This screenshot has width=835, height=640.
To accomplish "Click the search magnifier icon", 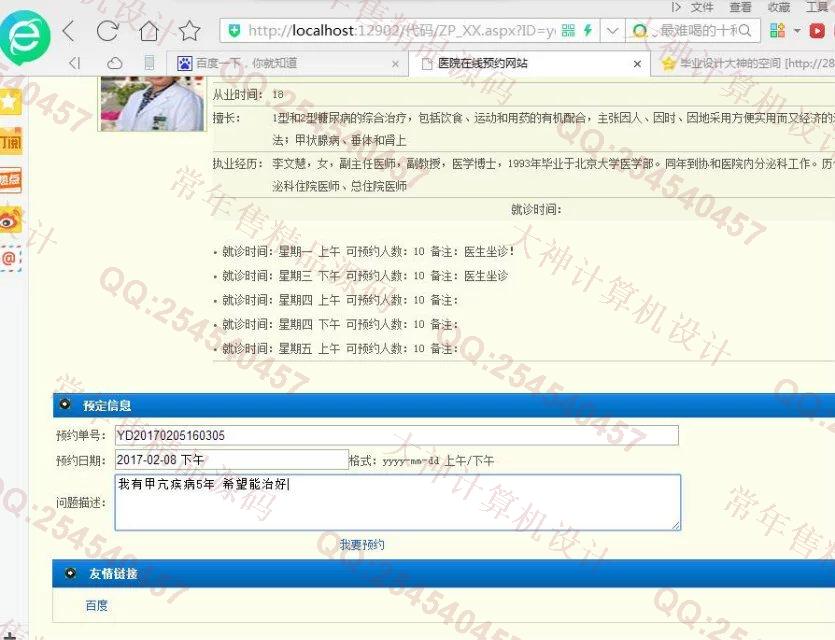I will pos(744,31).
